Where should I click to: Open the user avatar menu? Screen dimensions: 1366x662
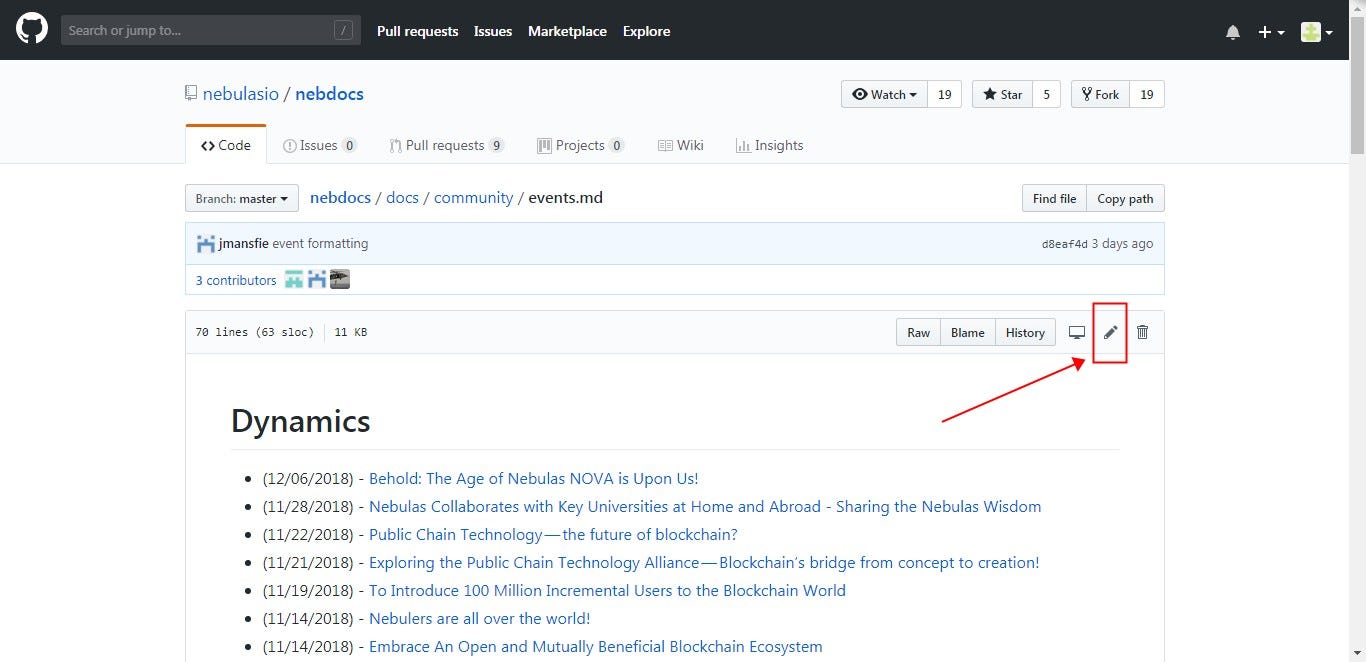click(1317, 32)
